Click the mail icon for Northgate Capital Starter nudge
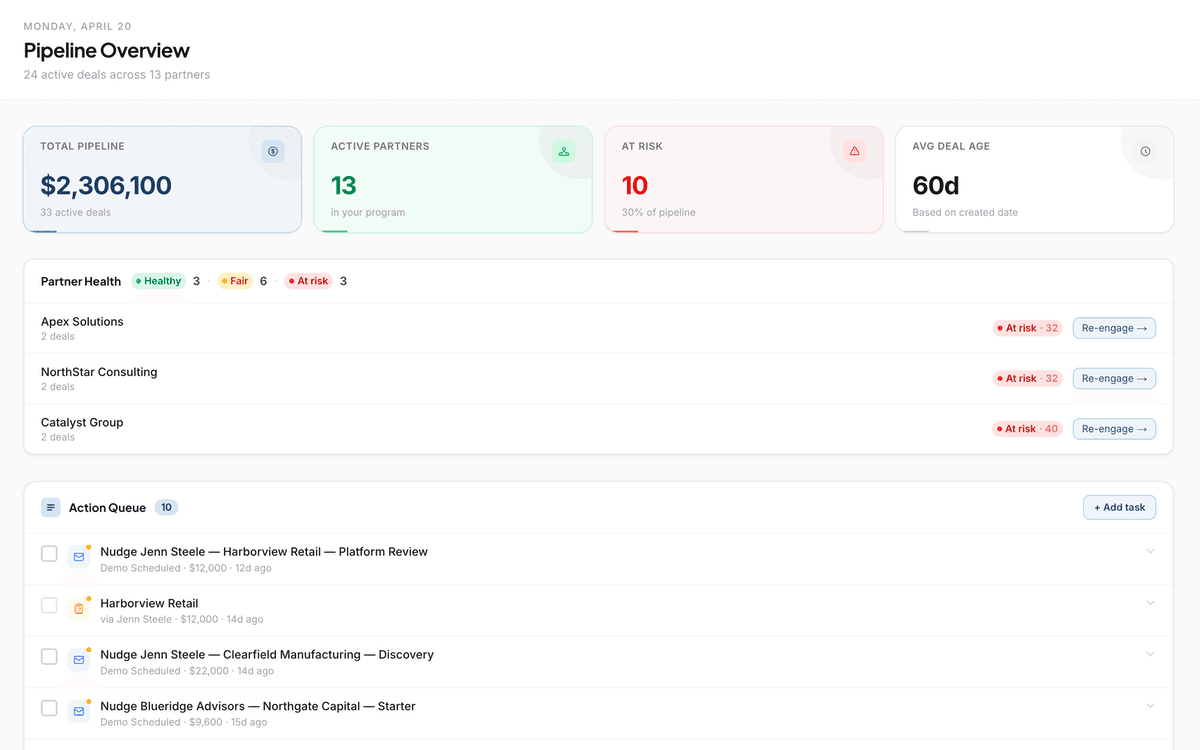1200x750 pixels. [x=78, y=711]
